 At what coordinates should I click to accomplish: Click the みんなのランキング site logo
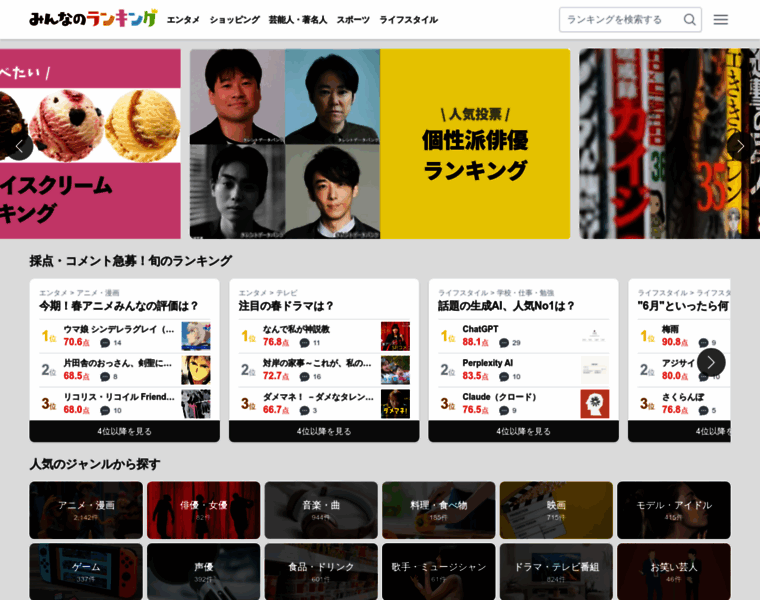tap(93, 19)
